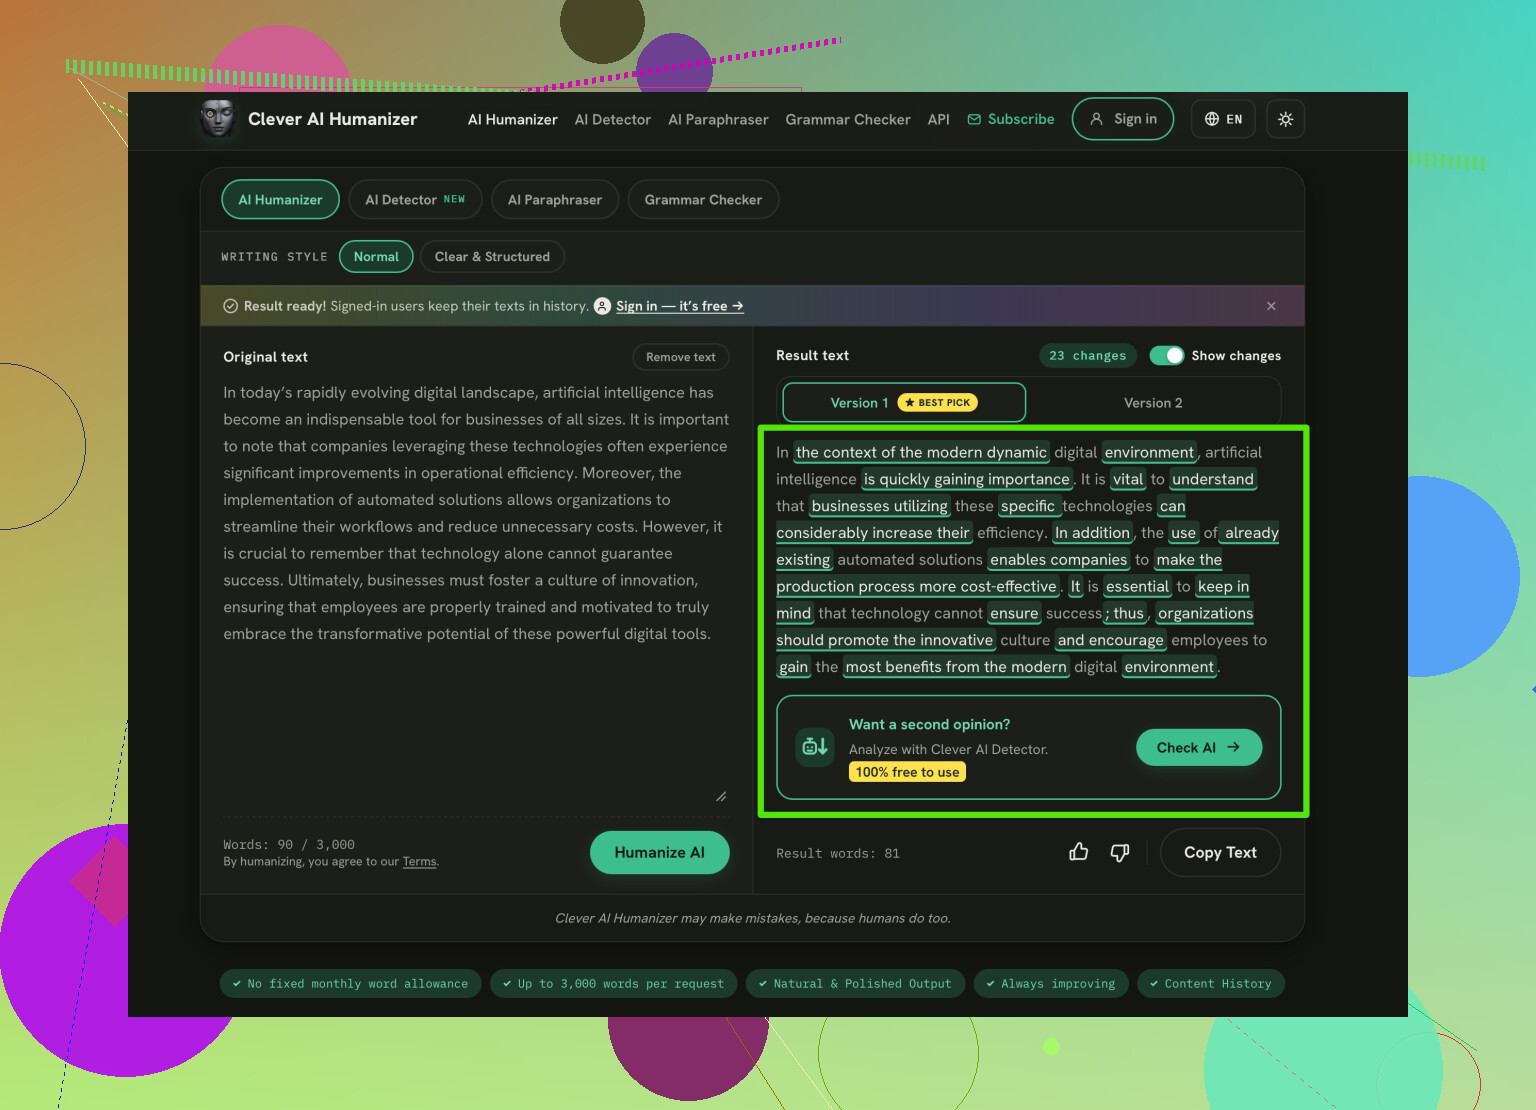Viewport: 1536px width, 1110px height.
Task: Open the EN language selector
Action: pos(1223,119)
